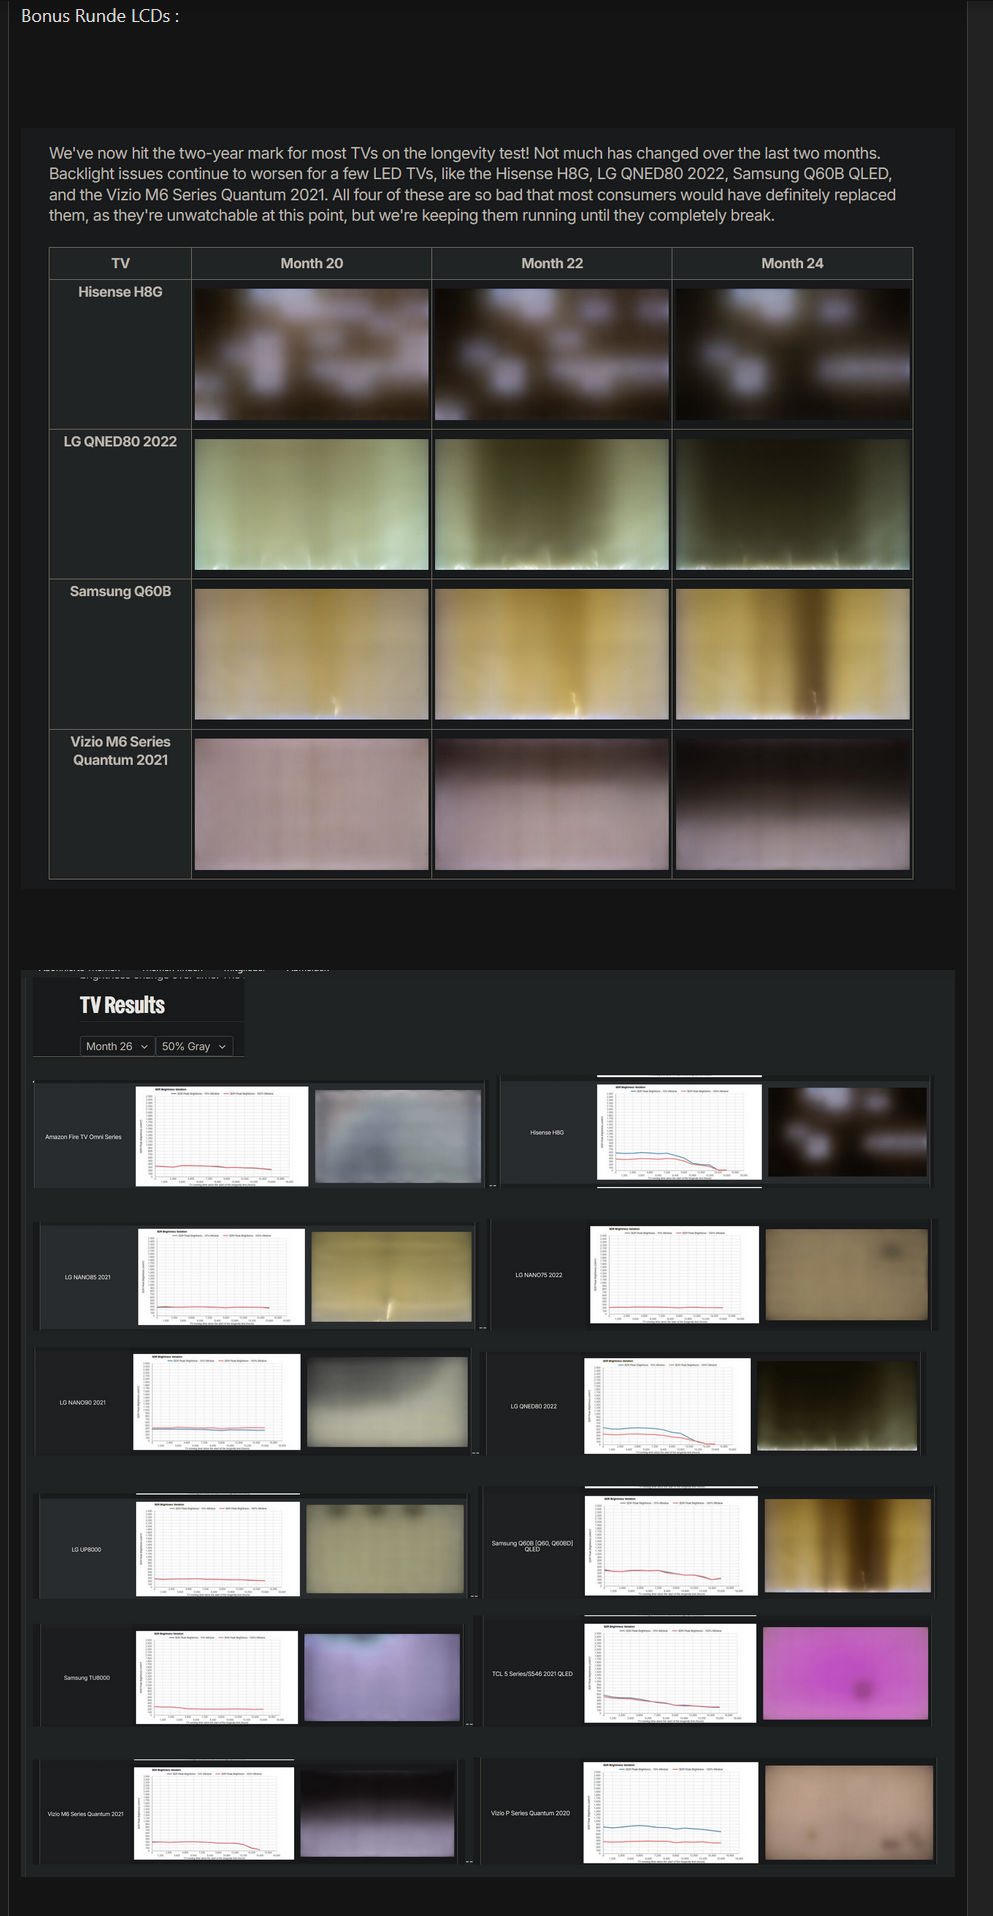Click the TV Results heading
This screenshot has width=993, height=1916.
(x=122, y=1005)
